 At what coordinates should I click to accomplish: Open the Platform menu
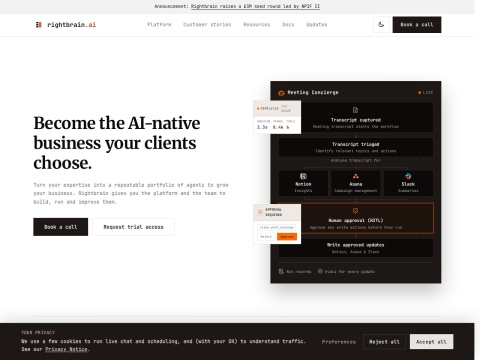[159, 25]
